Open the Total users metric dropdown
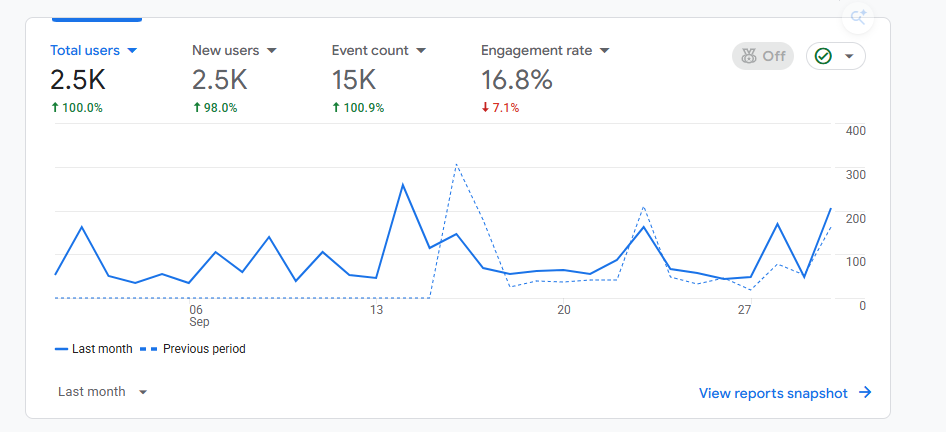 (x=94, y=51)
